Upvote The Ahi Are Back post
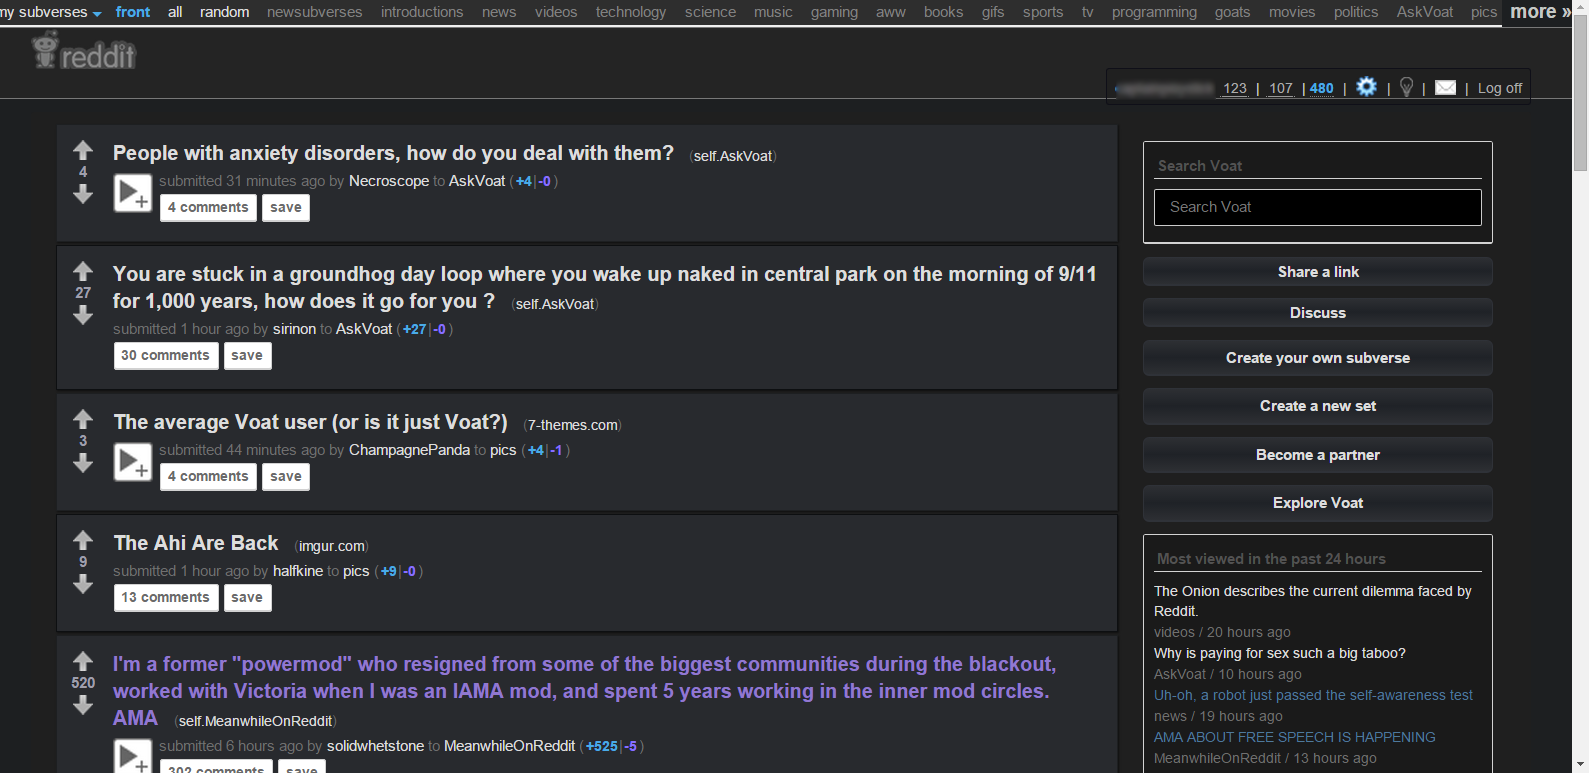This screenshot has height=773, width=1589. click(x=83, y=540)
